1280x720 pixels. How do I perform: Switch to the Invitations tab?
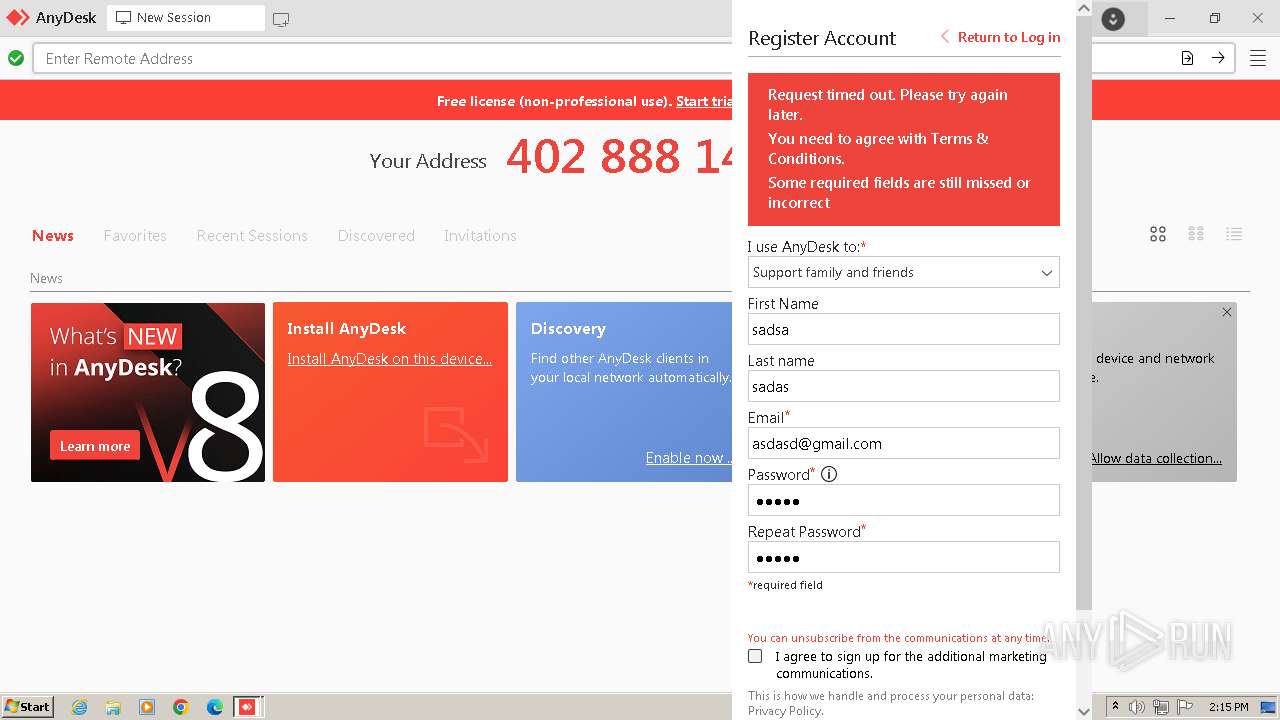[480, 236]
